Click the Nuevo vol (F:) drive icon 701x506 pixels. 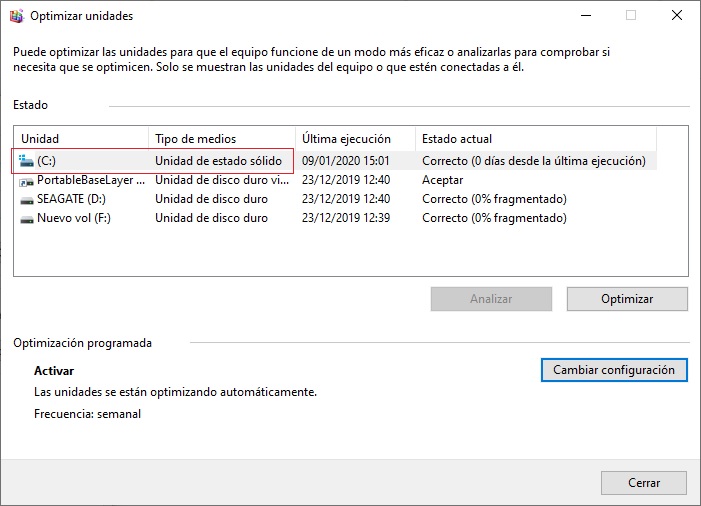coord(26,218)
